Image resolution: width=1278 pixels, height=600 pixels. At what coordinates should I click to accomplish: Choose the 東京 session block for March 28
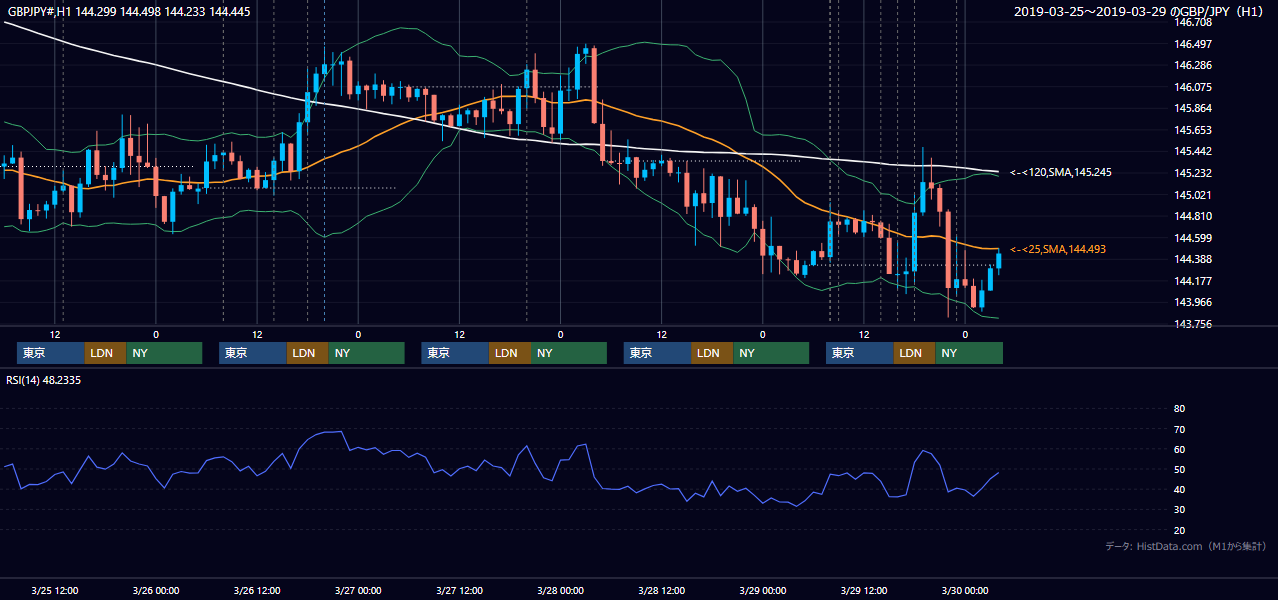658,353
